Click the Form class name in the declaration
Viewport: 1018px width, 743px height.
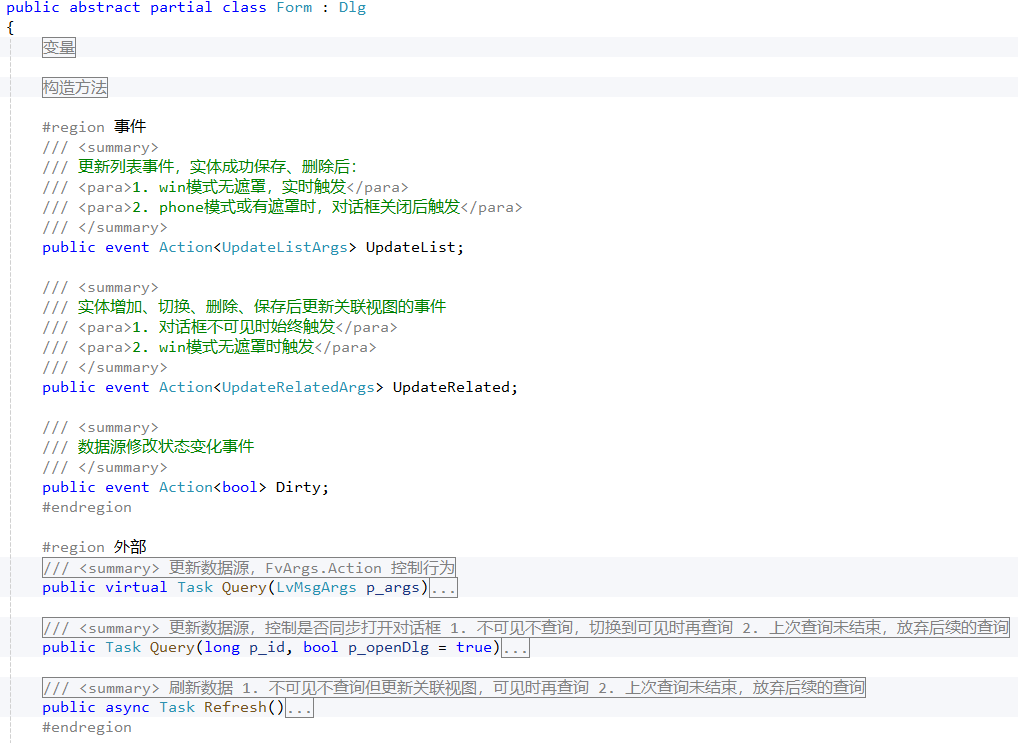click(x=292, y=8)
